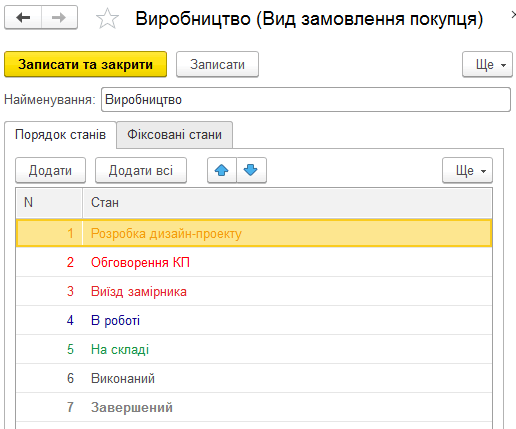The width and height of the screenshot is (516, 429).
Task: Click number cell '7' in the N column
Action: point(49,407)
